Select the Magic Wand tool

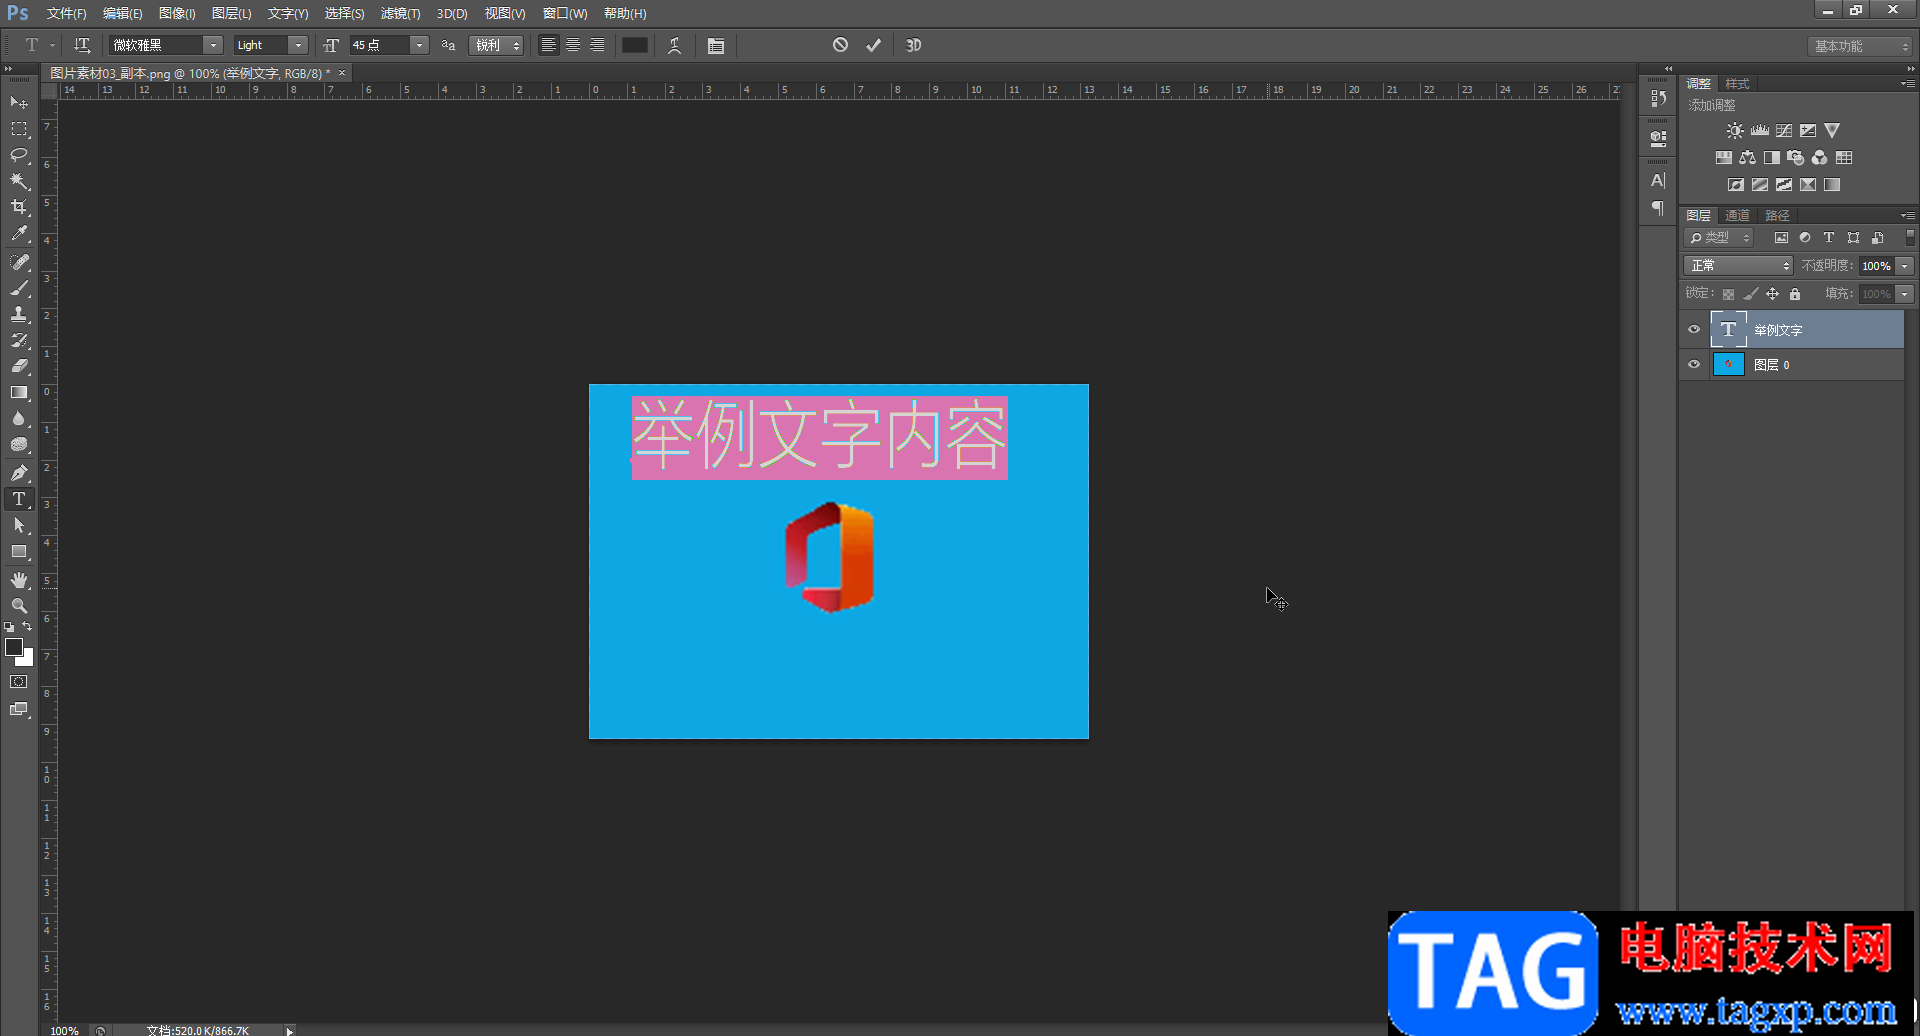19,181
